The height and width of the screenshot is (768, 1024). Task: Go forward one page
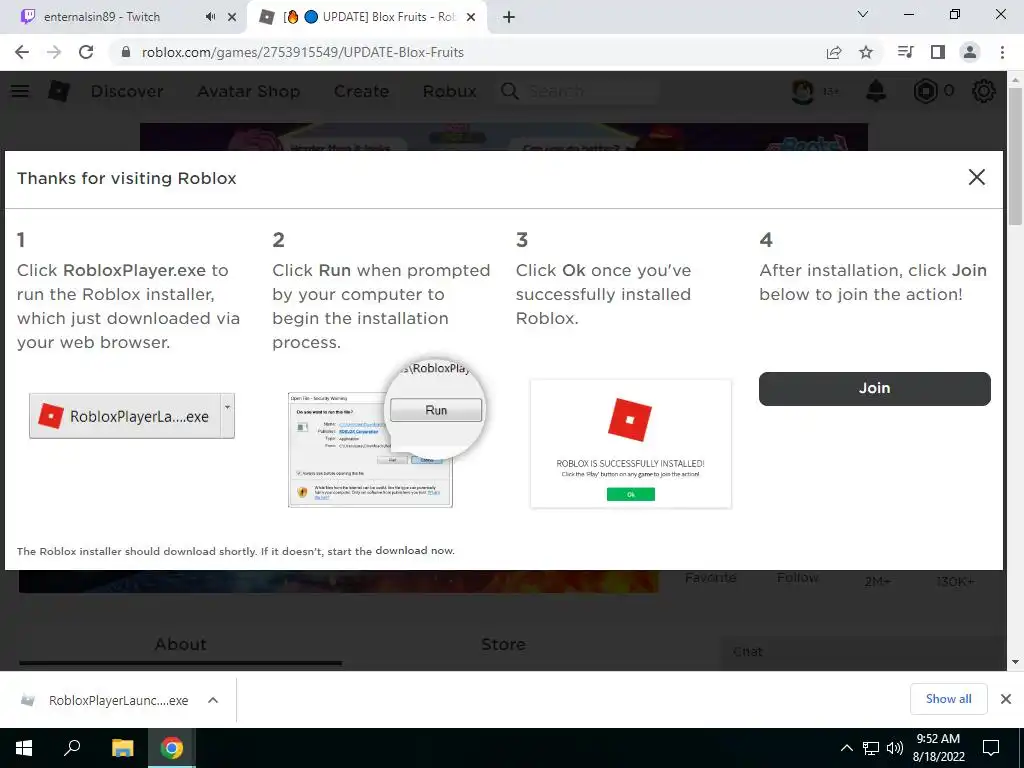(54, 52)
